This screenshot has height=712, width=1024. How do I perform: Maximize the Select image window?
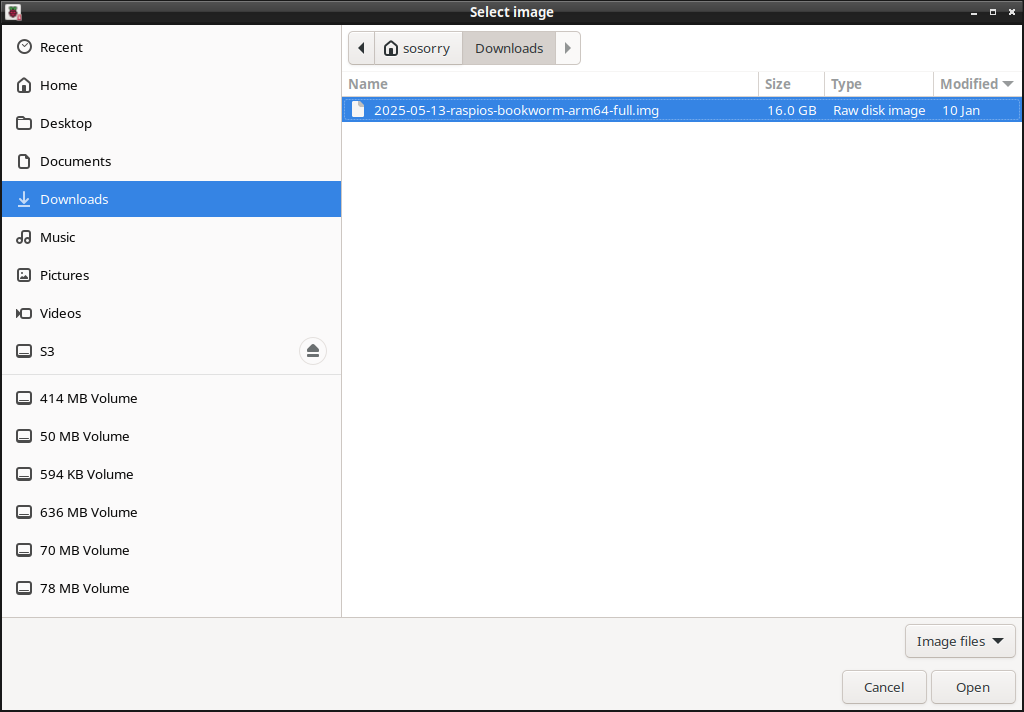click(993, 12)
